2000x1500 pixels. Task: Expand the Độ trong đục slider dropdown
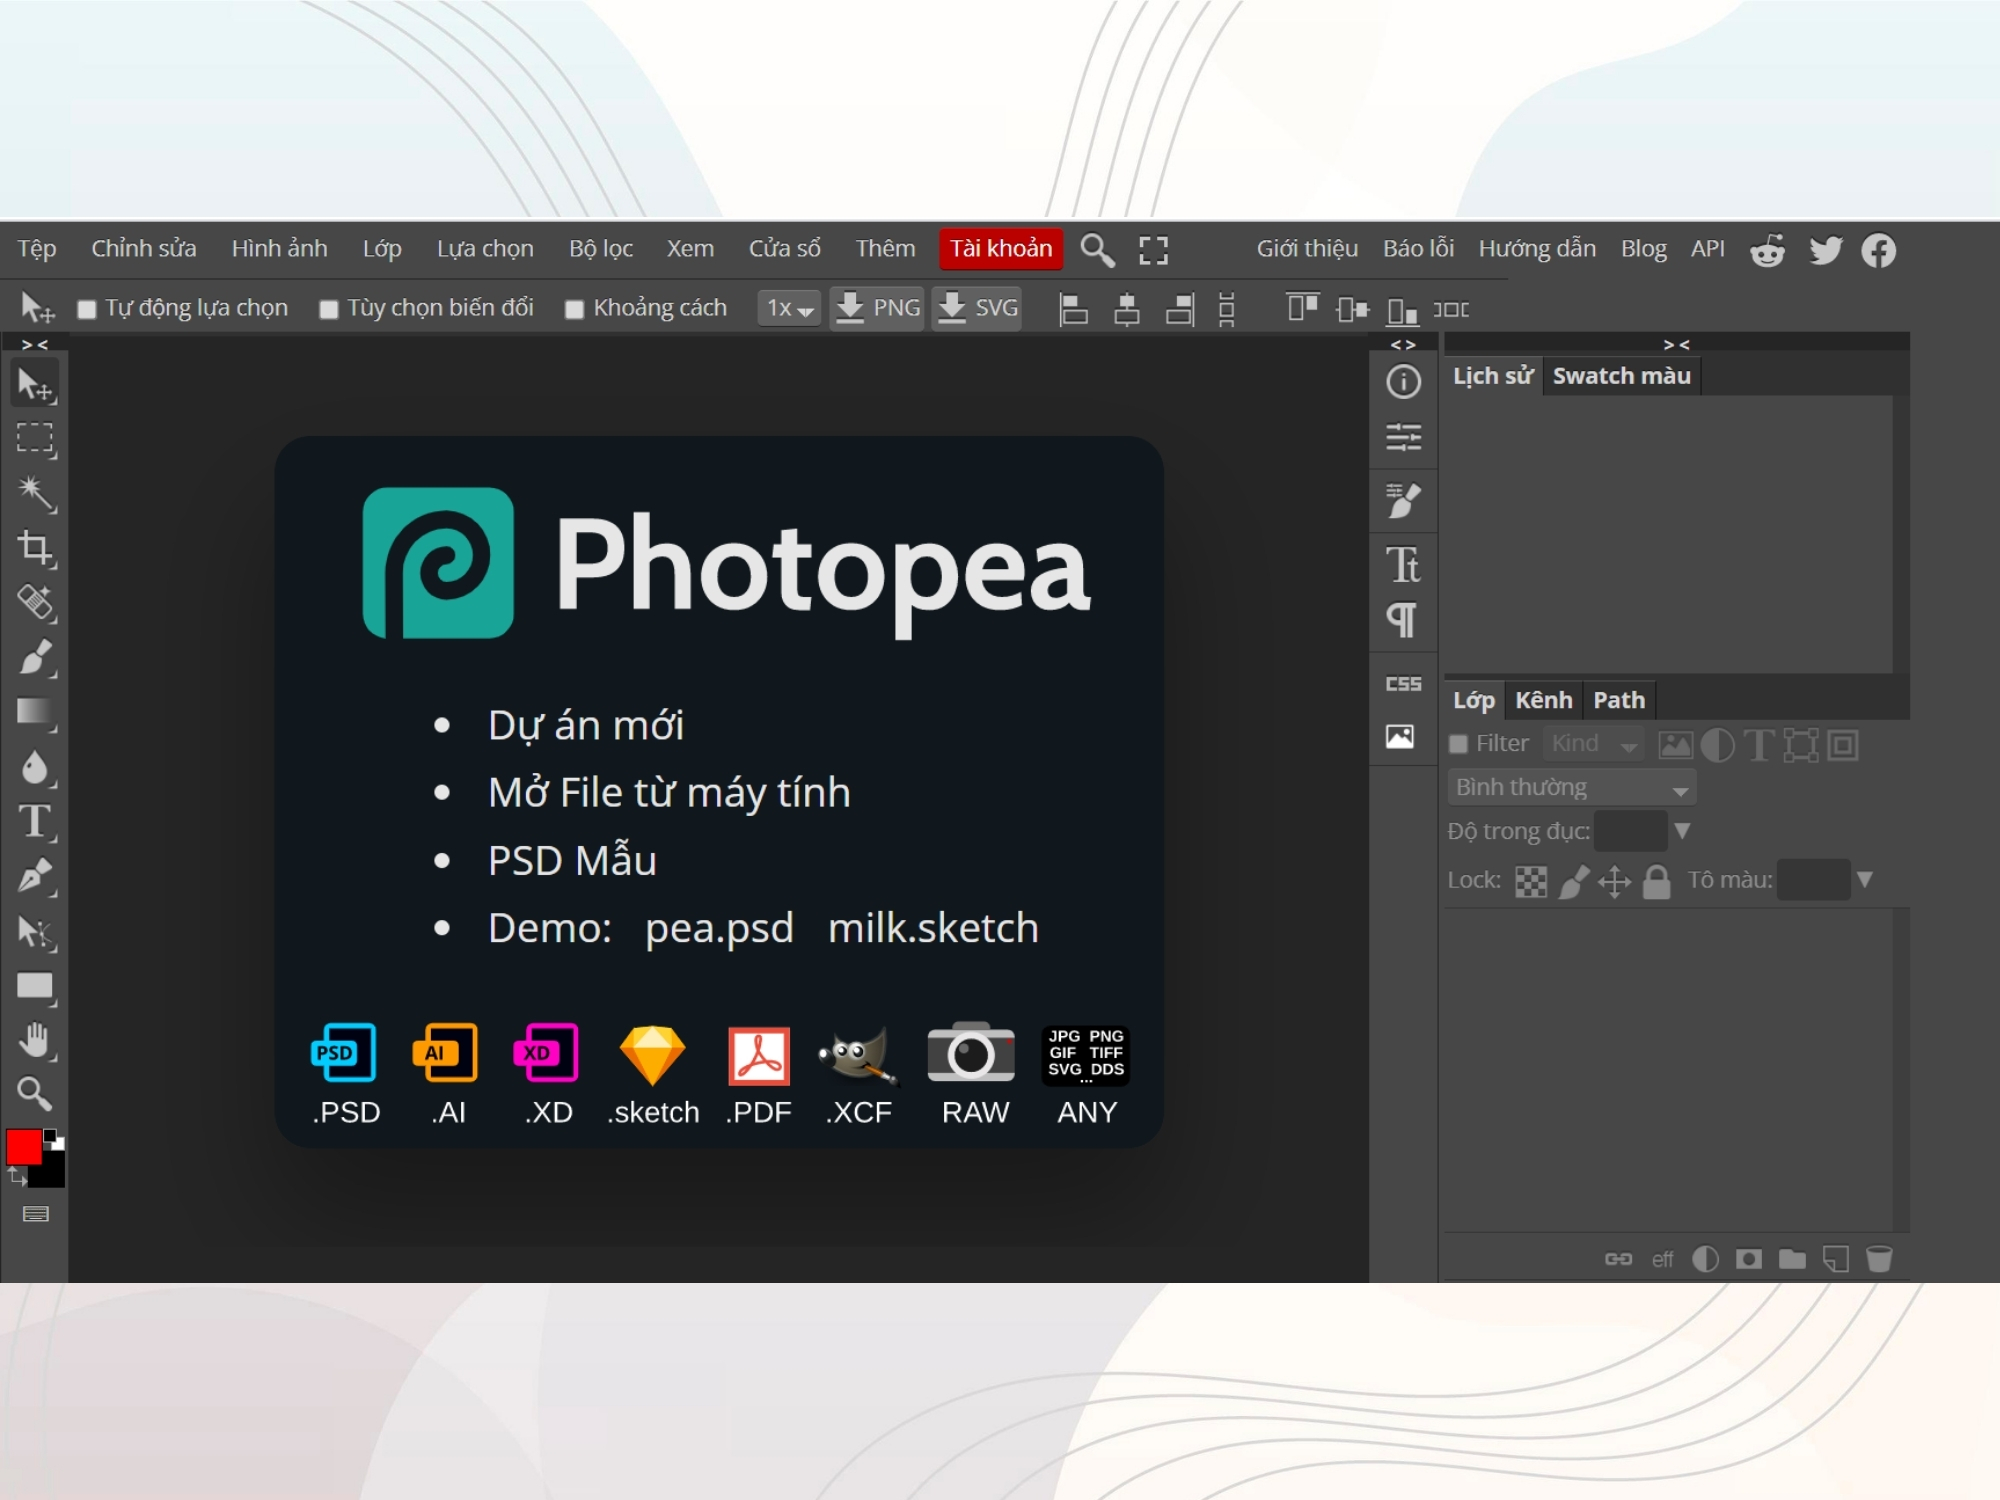1682,832
